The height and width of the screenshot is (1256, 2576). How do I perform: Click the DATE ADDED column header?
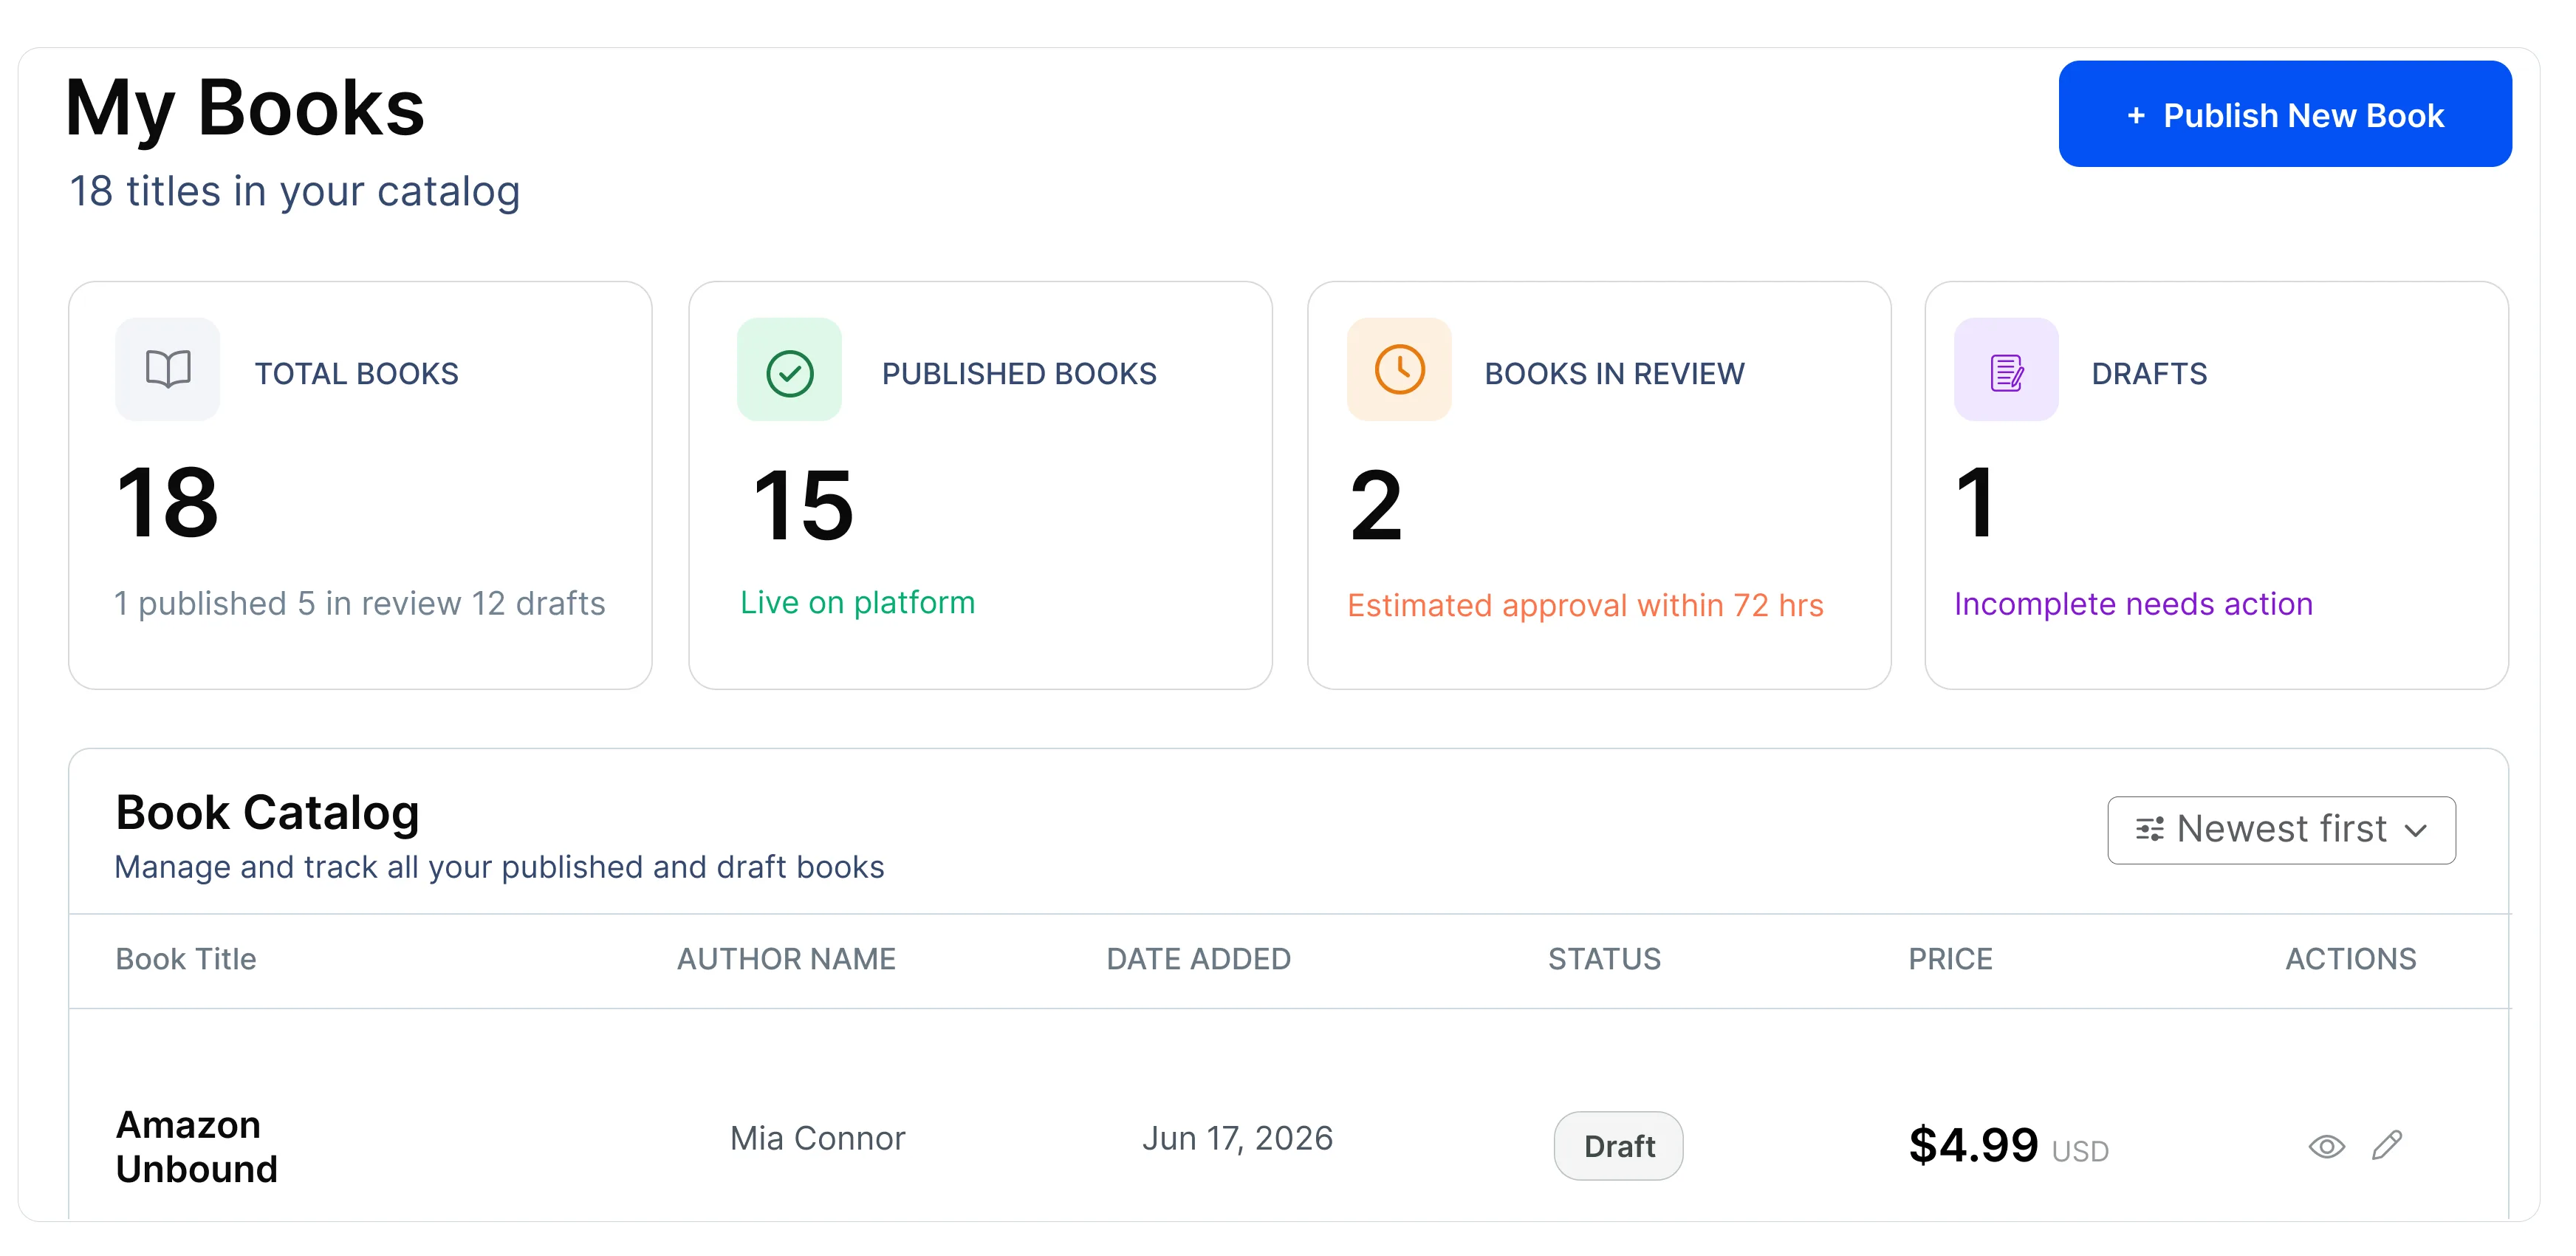[1198, 959]
